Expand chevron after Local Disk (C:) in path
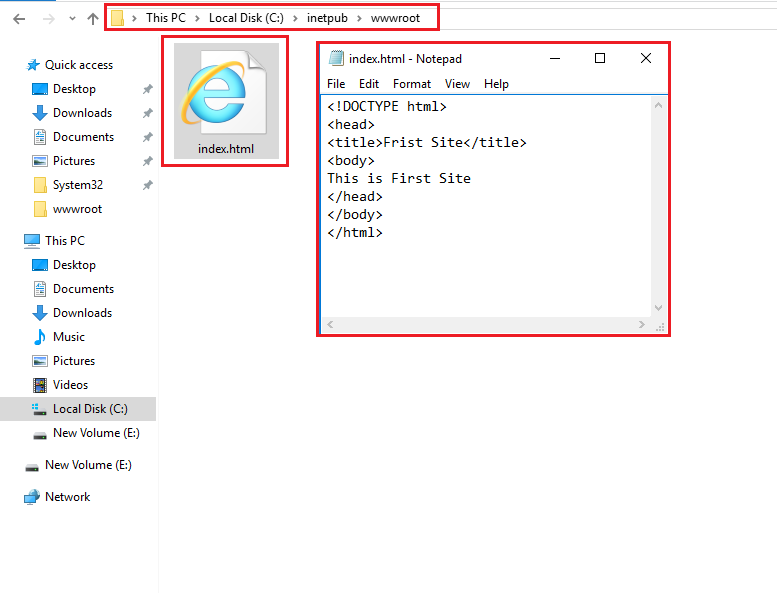777x593 pixels. [295, 18]
